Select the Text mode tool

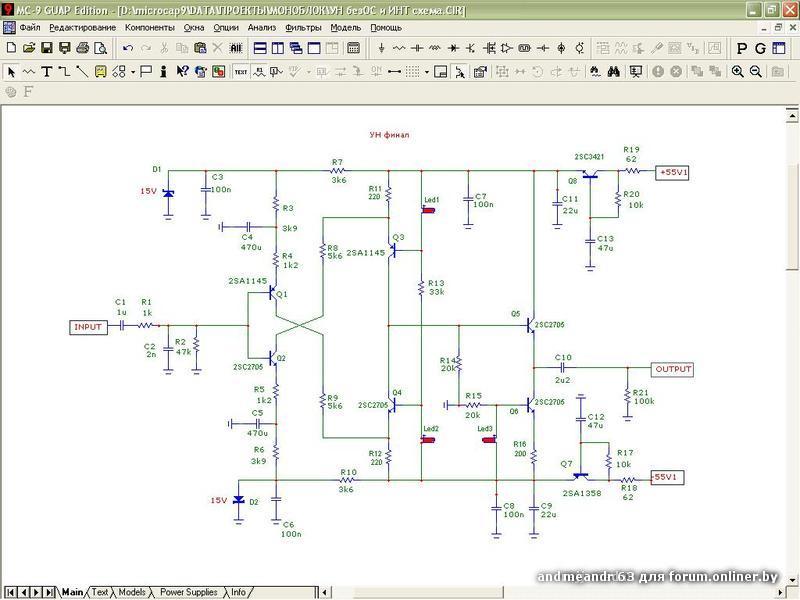(x=46, y=71)
